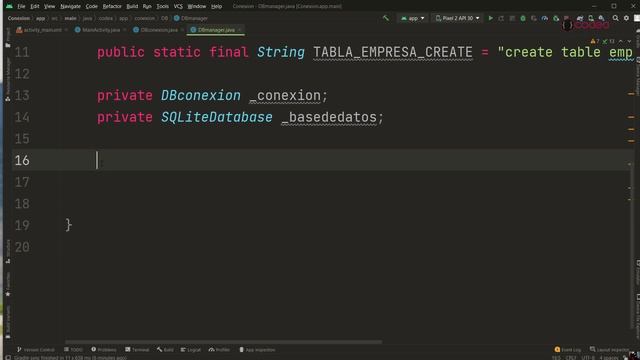Open the Run menu
The width and height of the screenshot is (640, 360).
coord(147,7)
